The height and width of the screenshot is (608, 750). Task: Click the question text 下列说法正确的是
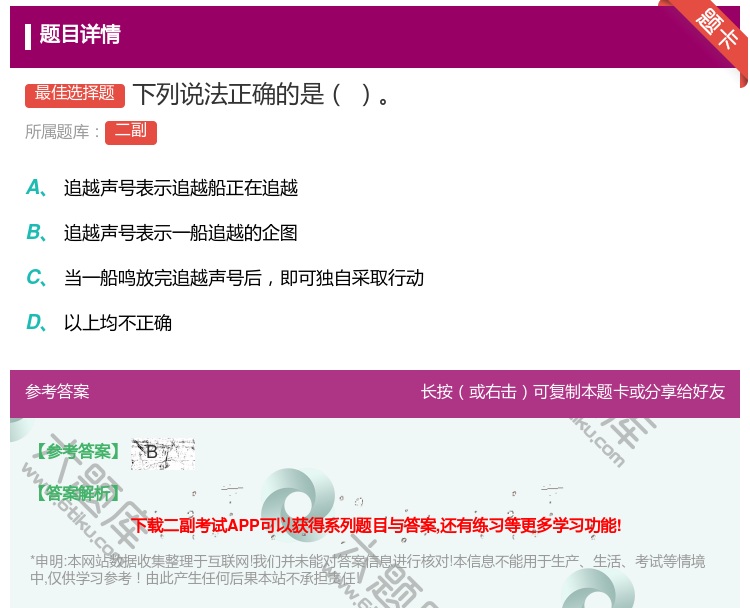262,94
